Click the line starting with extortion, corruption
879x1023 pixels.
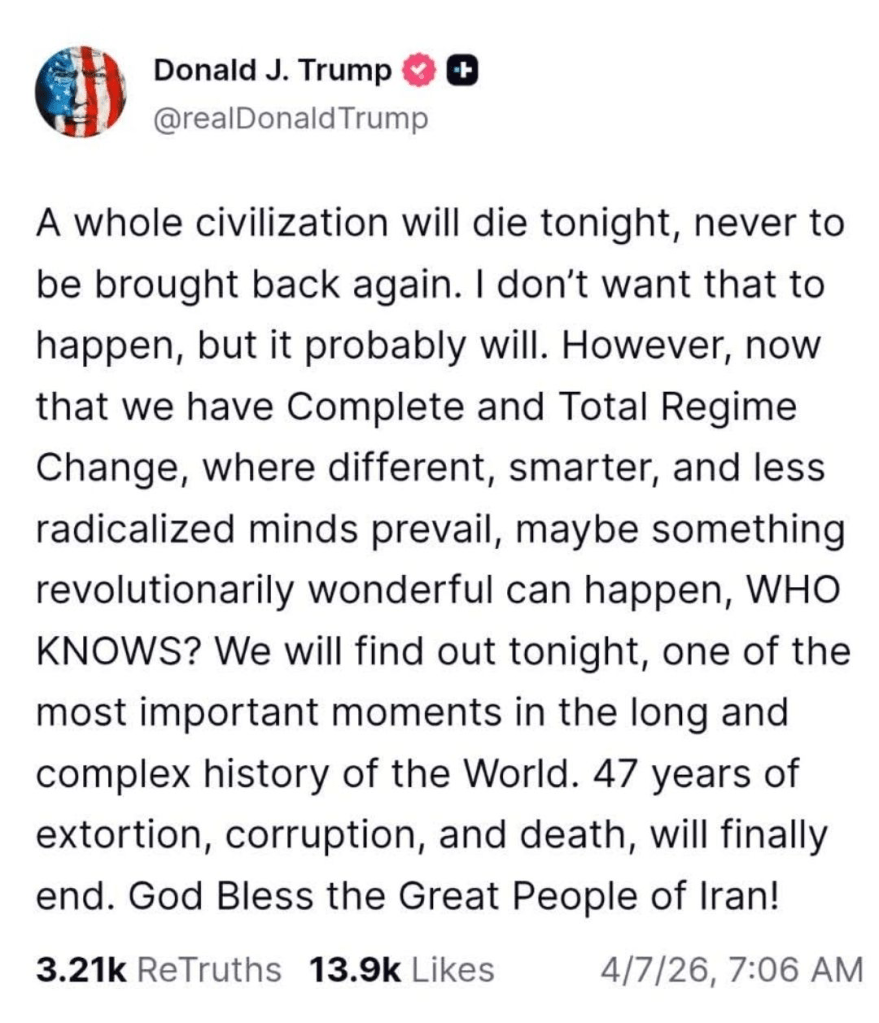pyautogui.click(x=430, y=835)
